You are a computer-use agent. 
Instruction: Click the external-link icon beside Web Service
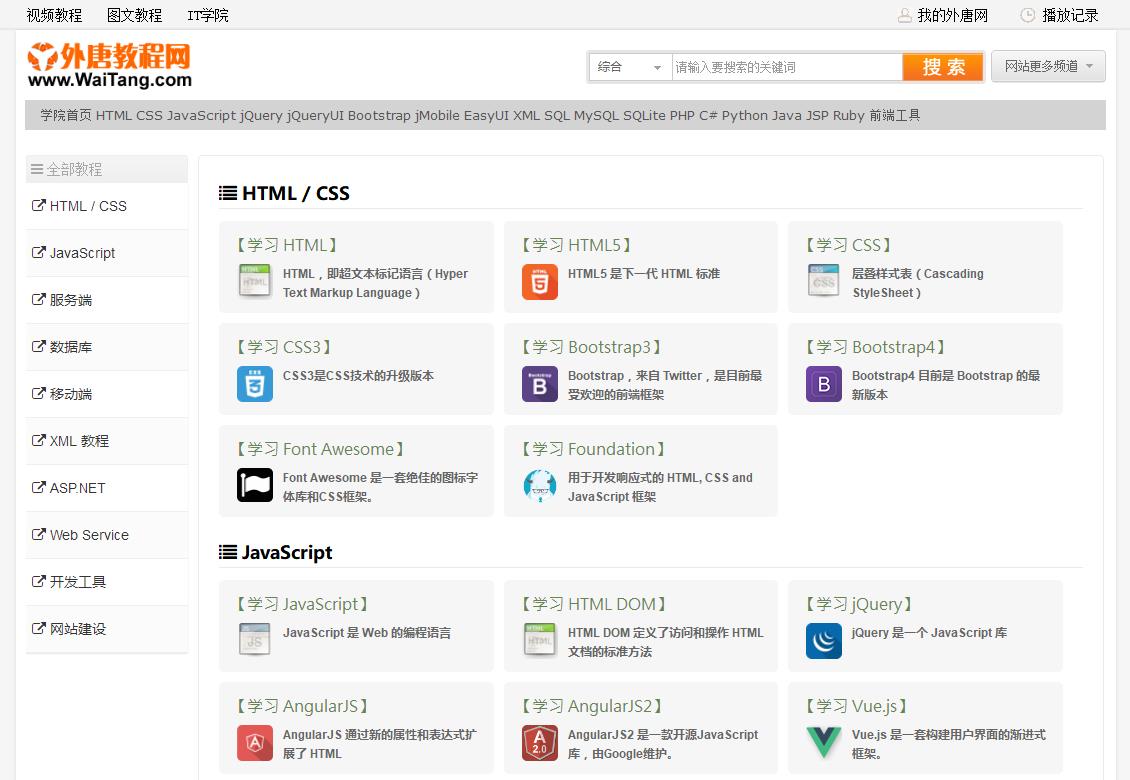pyautogui.click(x=38, y=534)
